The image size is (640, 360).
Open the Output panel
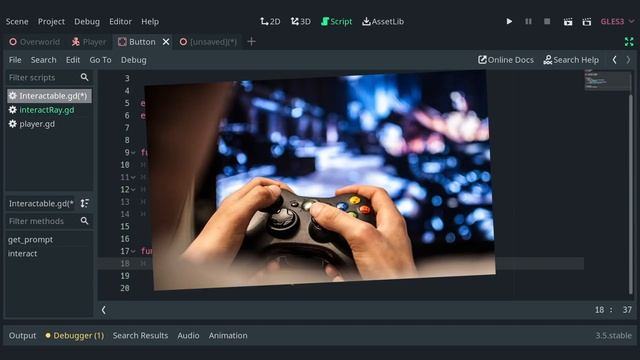point(22,336)
